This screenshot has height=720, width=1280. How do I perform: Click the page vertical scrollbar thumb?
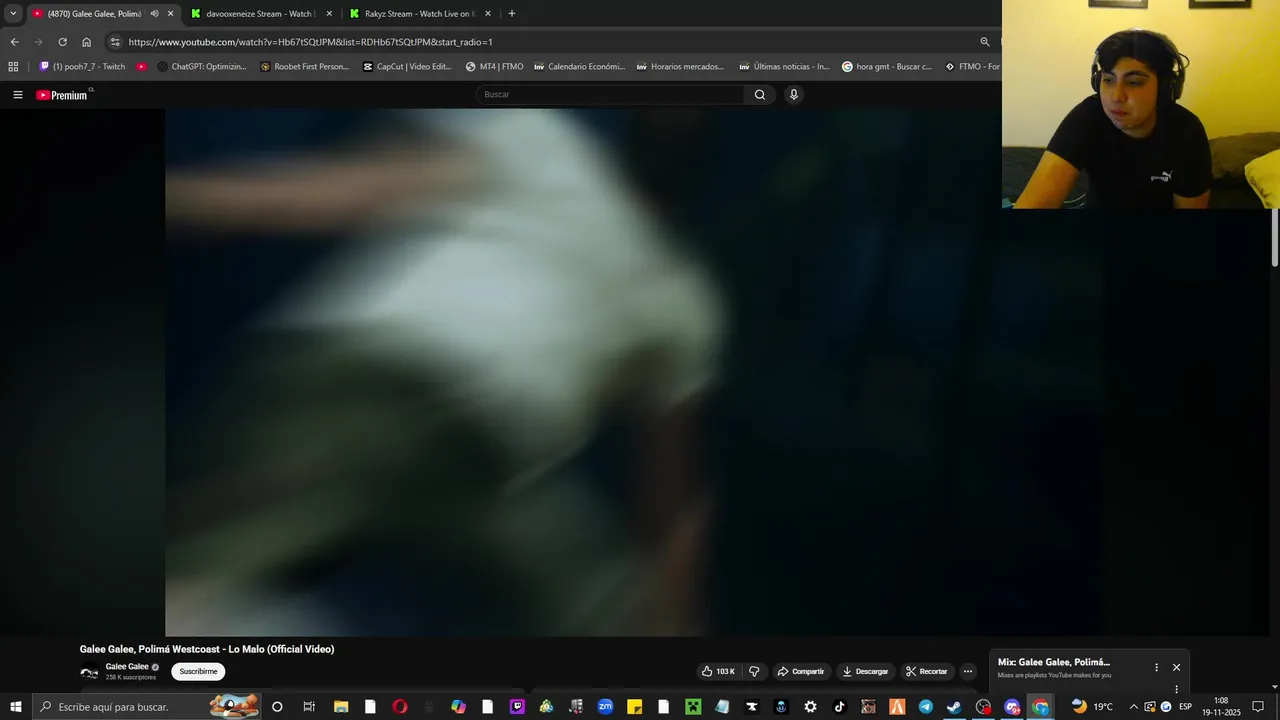click(1275, 238)
